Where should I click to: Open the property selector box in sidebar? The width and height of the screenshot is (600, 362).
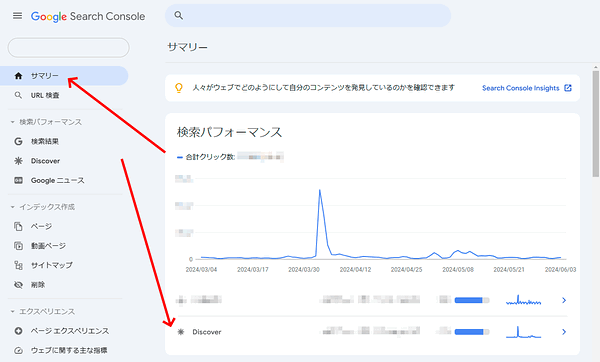[68, 47]
